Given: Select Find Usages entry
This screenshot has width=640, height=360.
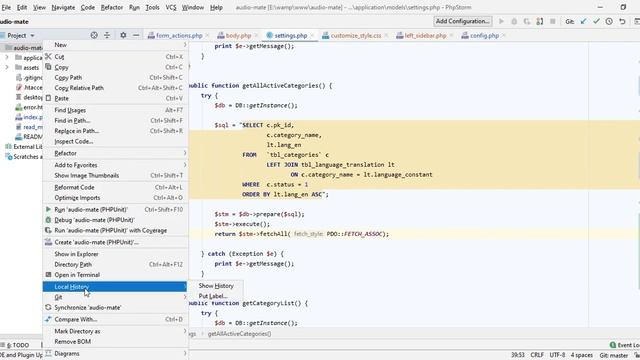Looking at the screenshot, I should [x=115, y=110].
